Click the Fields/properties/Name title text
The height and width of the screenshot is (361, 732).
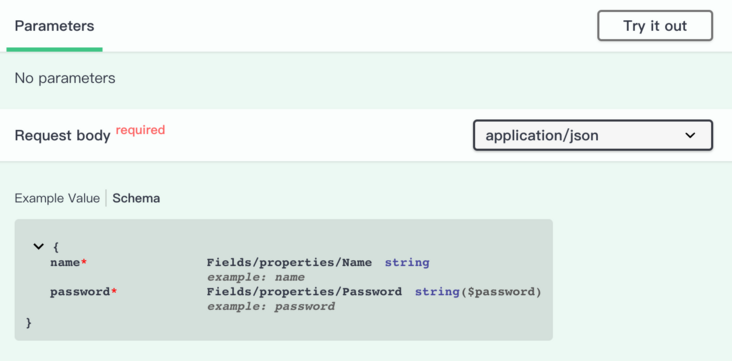[x=289, y=262]
